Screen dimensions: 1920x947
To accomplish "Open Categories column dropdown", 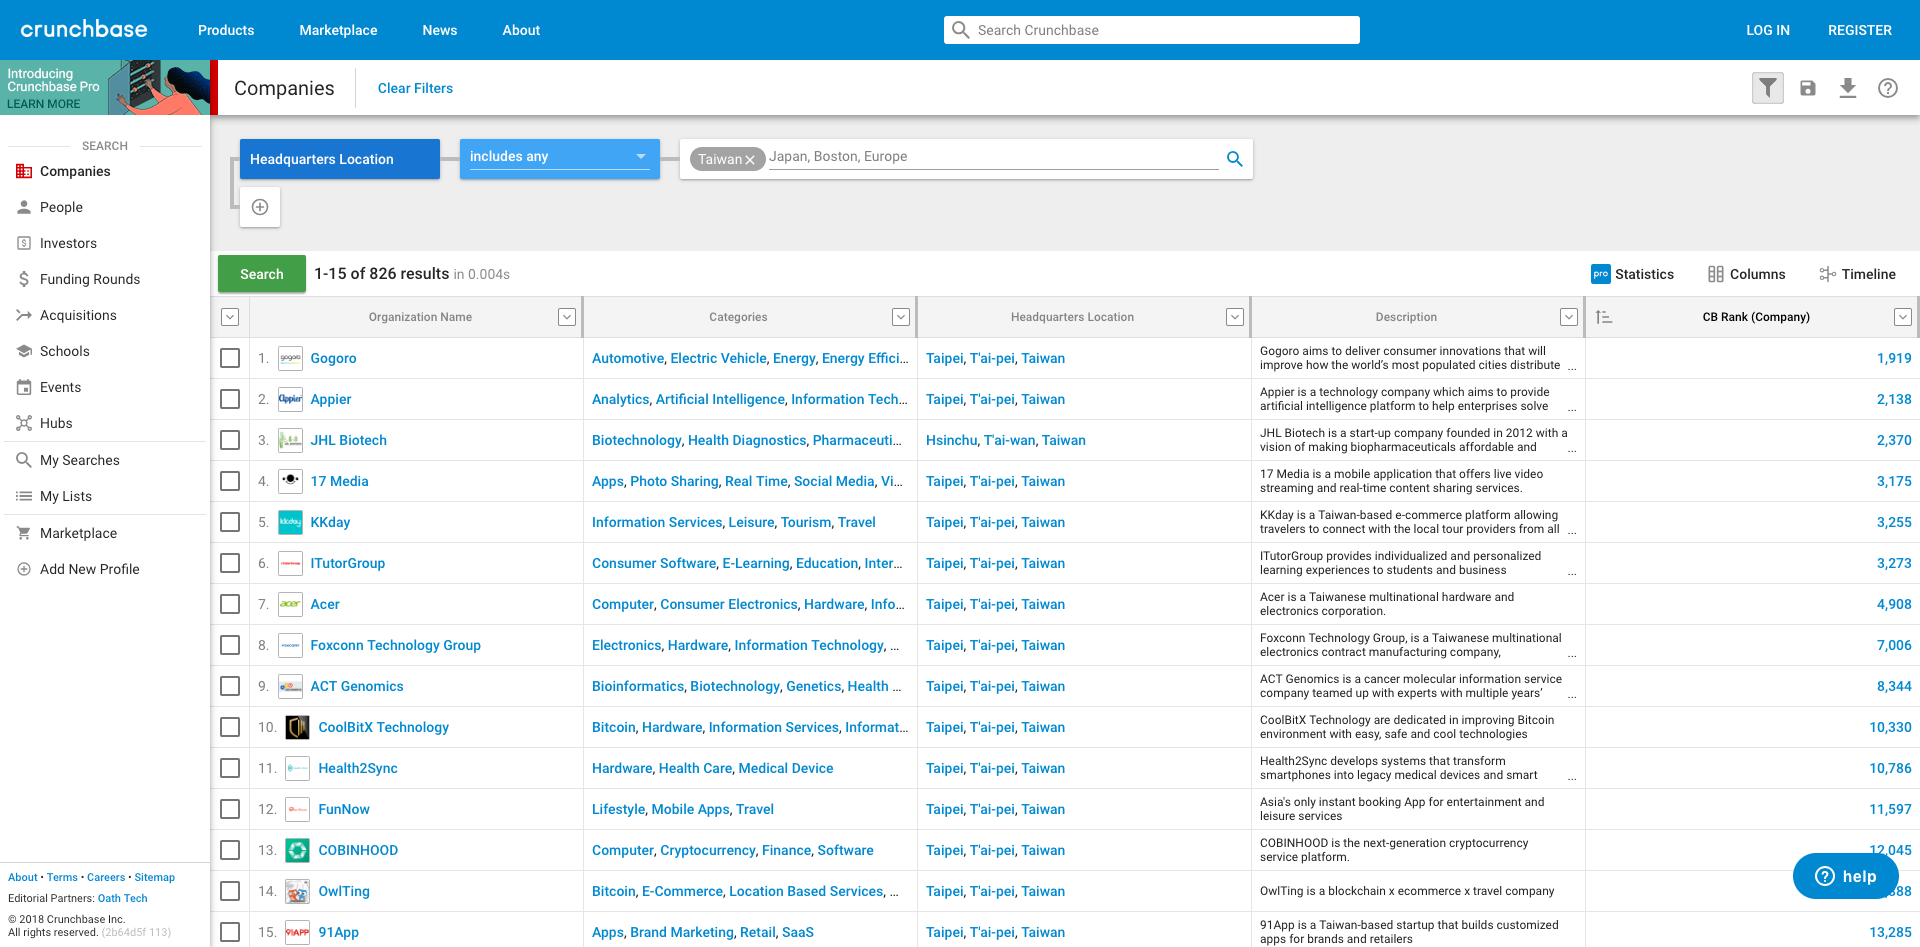I will pos(901,317).
